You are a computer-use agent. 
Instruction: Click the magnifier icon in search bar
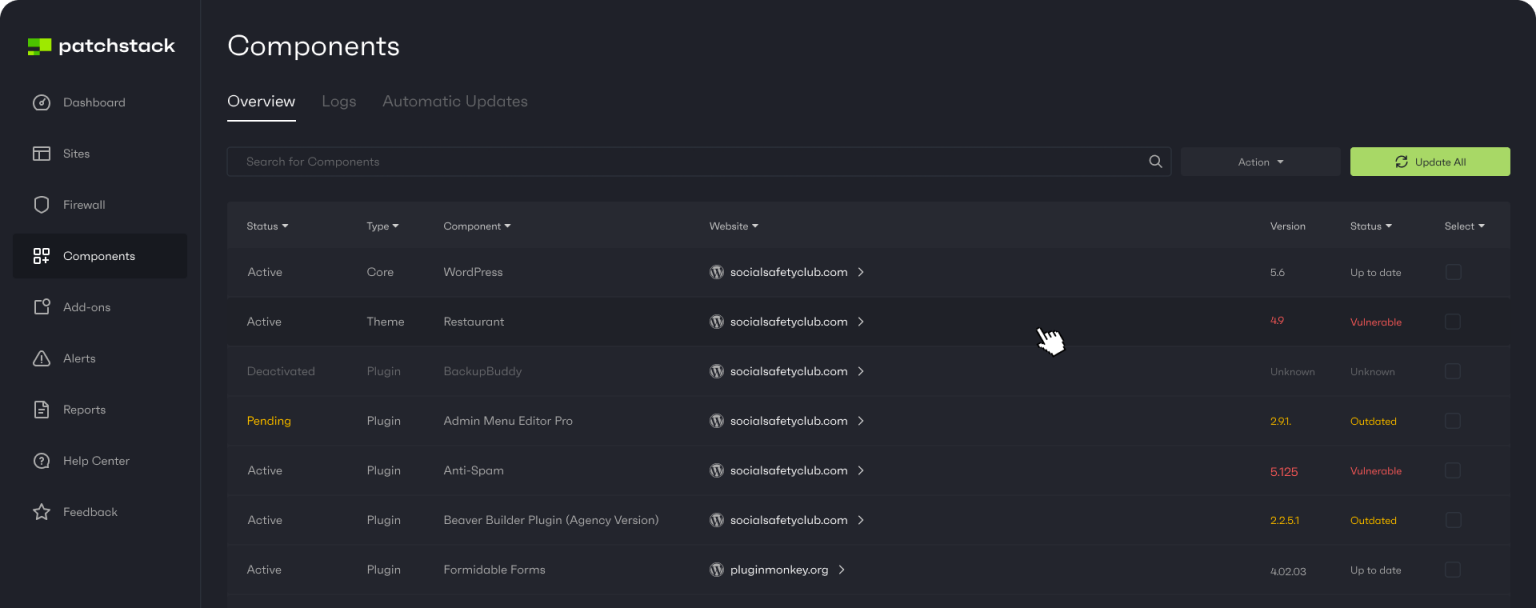[x=1155, y=162]
